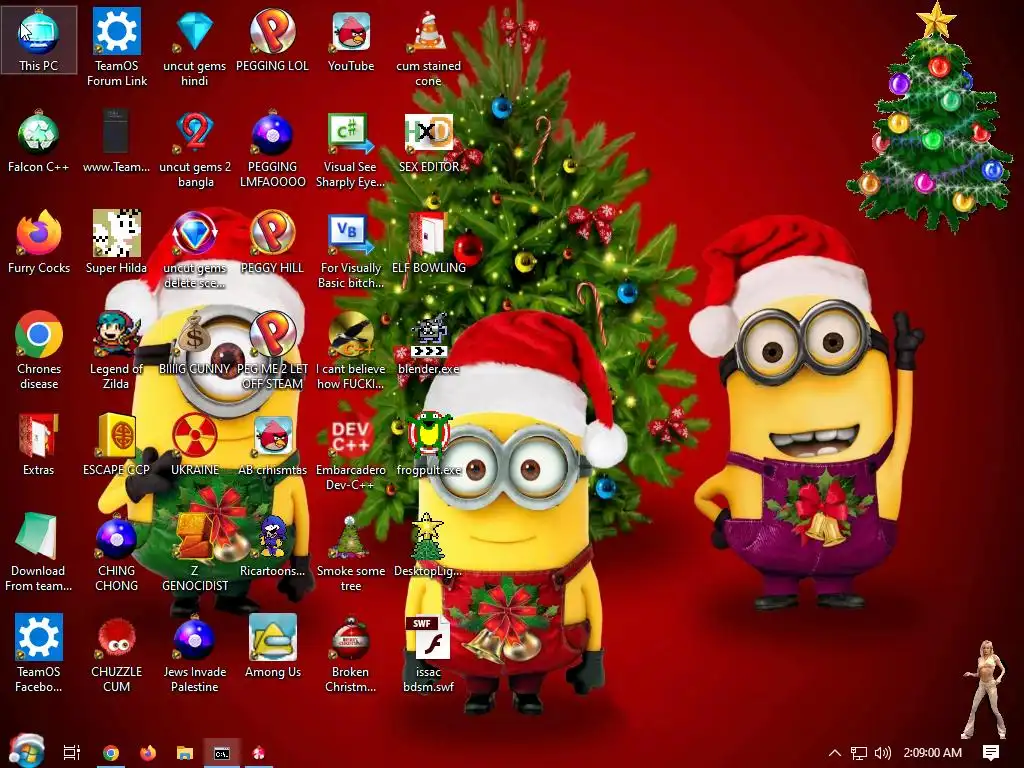Select the PEGGY HILL Peggle icon

coord(272,242)
